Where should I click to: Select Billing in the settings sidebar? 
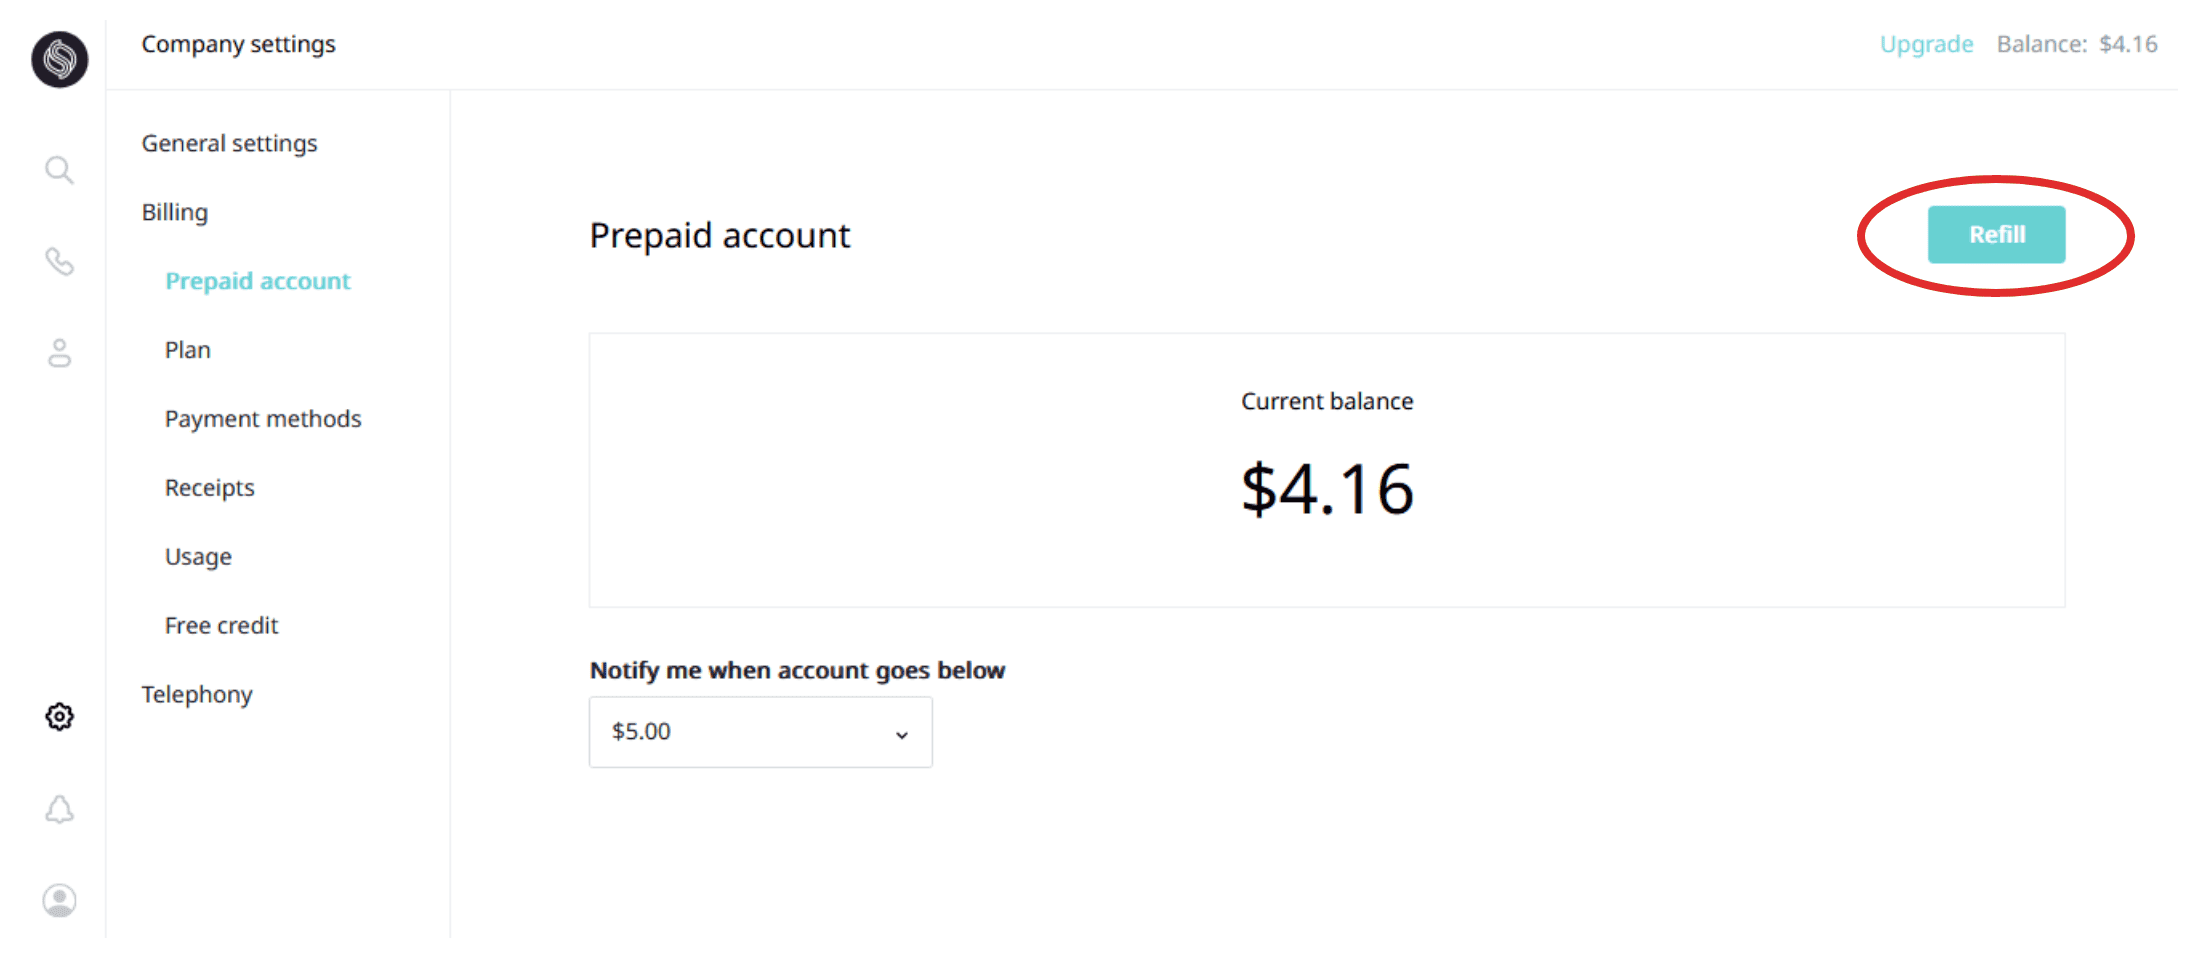(175, 212)
